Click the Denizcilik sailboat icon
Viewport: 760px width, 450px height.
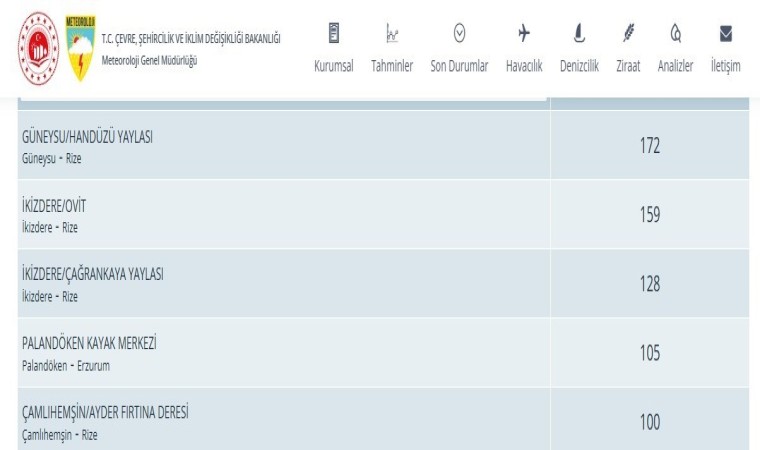click(578, 34)
